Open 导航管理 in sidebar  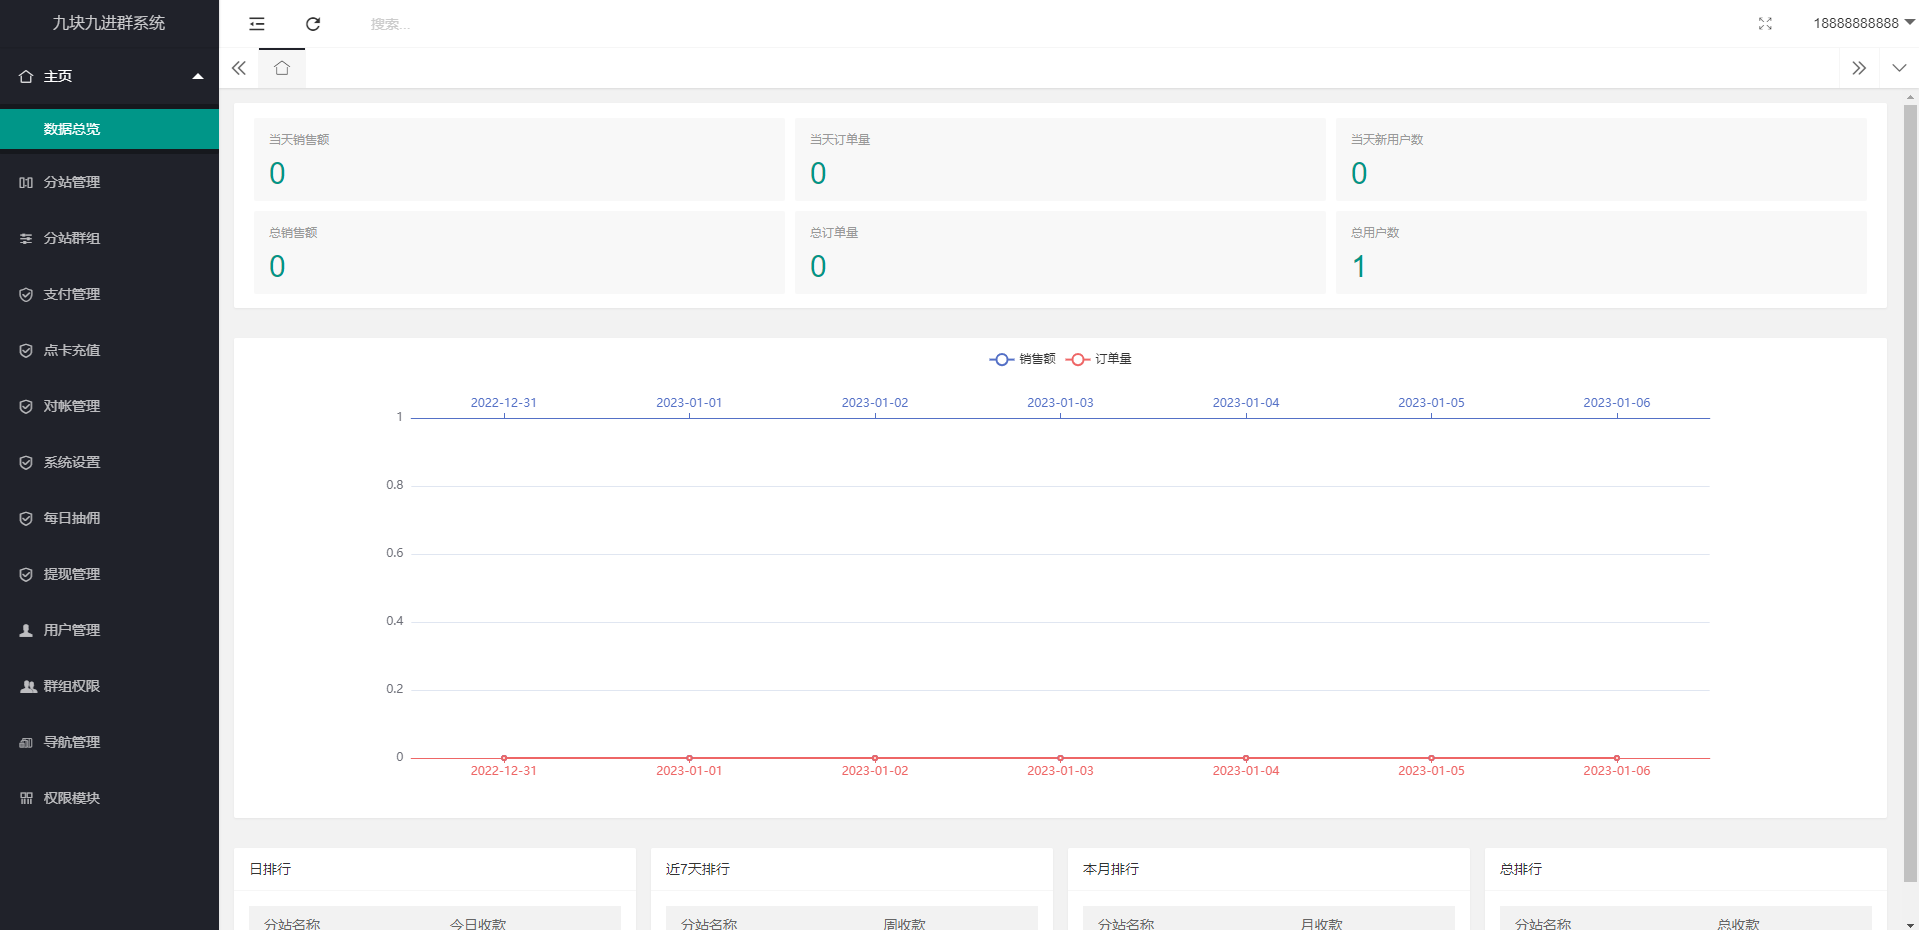109,742
